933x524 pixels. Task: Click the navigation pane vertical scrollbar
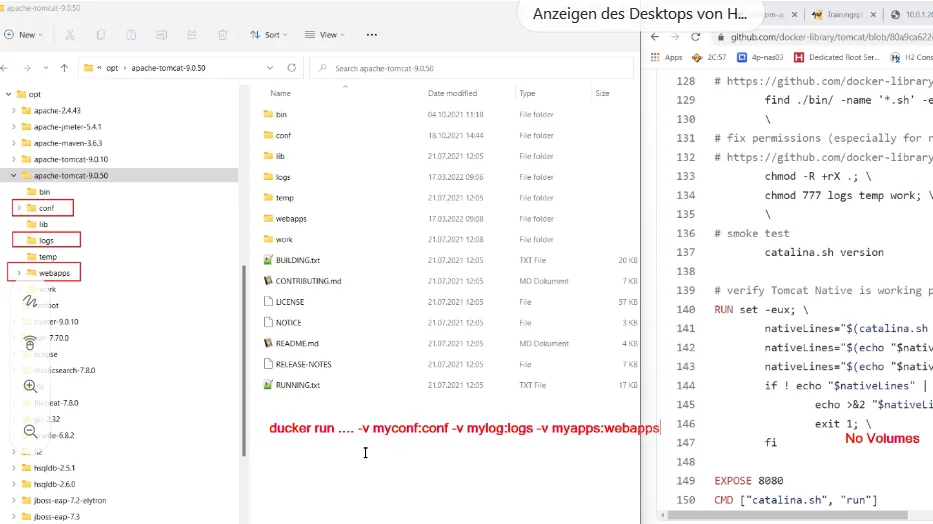[243, 360]
